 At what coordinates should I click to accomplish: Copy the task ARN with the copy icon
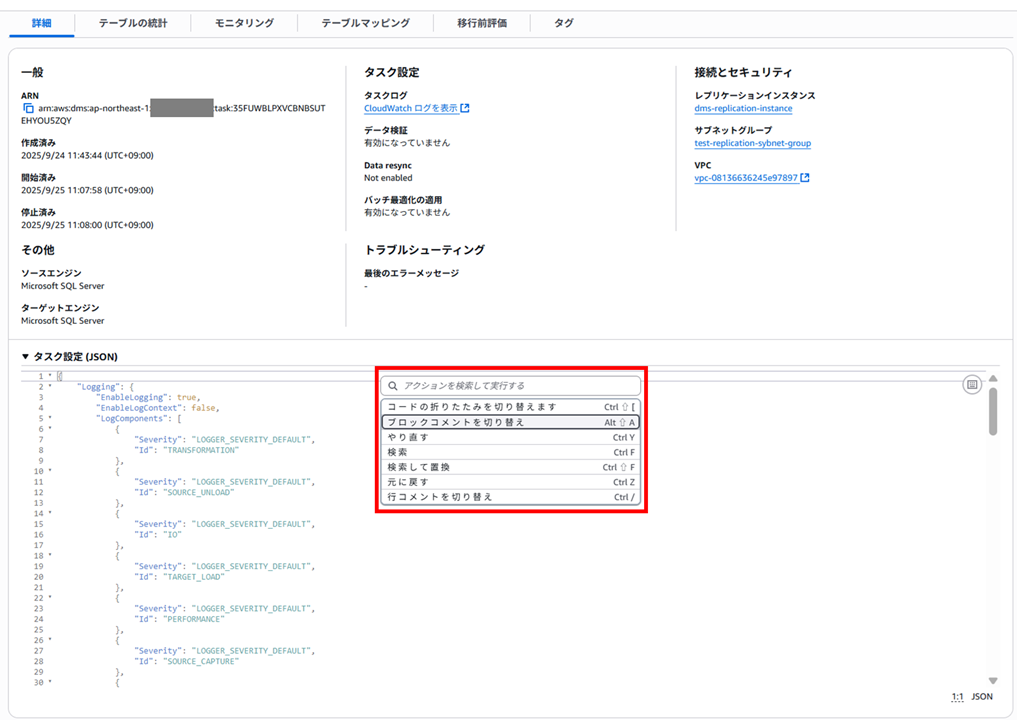(x=28, y=108)
